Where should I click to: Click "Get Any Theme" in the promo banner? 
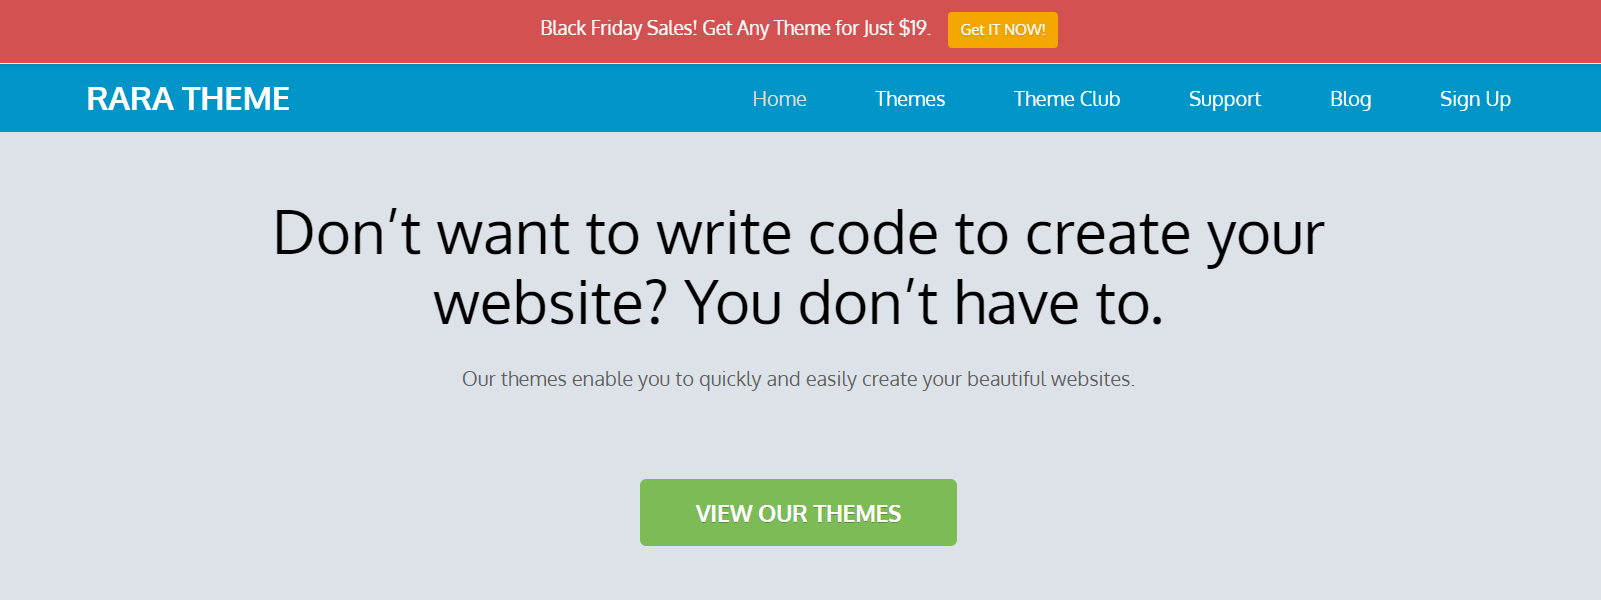point(769,29)
